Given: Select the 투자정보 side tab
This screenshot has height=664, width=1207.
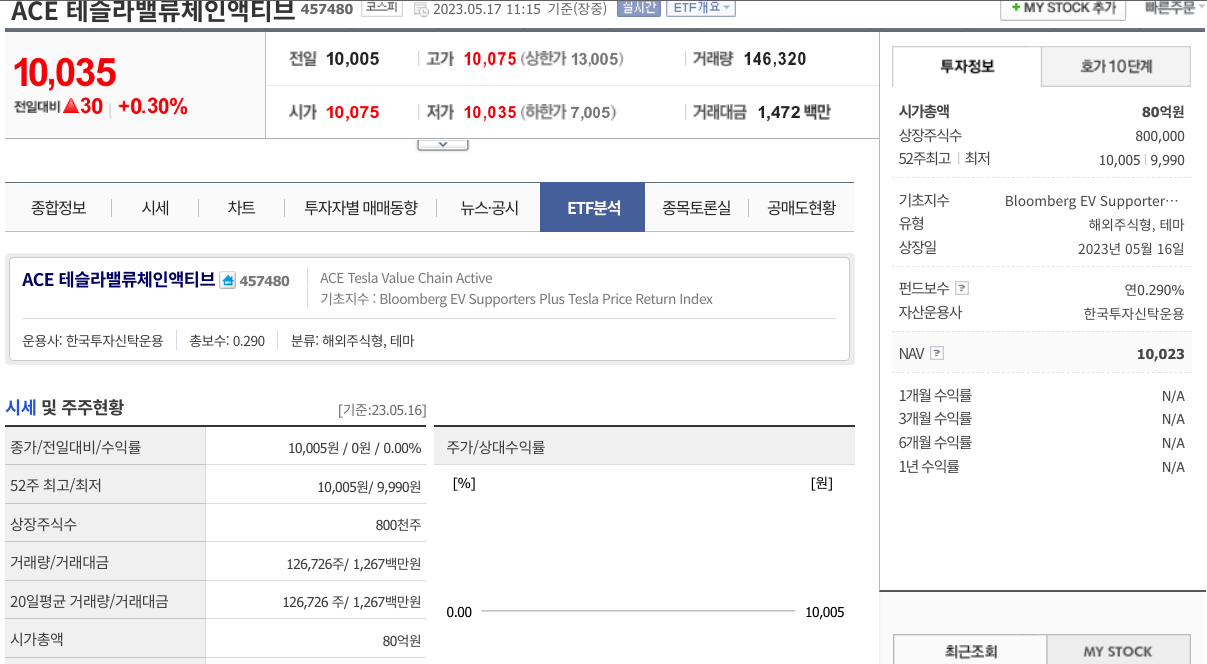Looking at the screenshot, I should click(x=967, y=67).
